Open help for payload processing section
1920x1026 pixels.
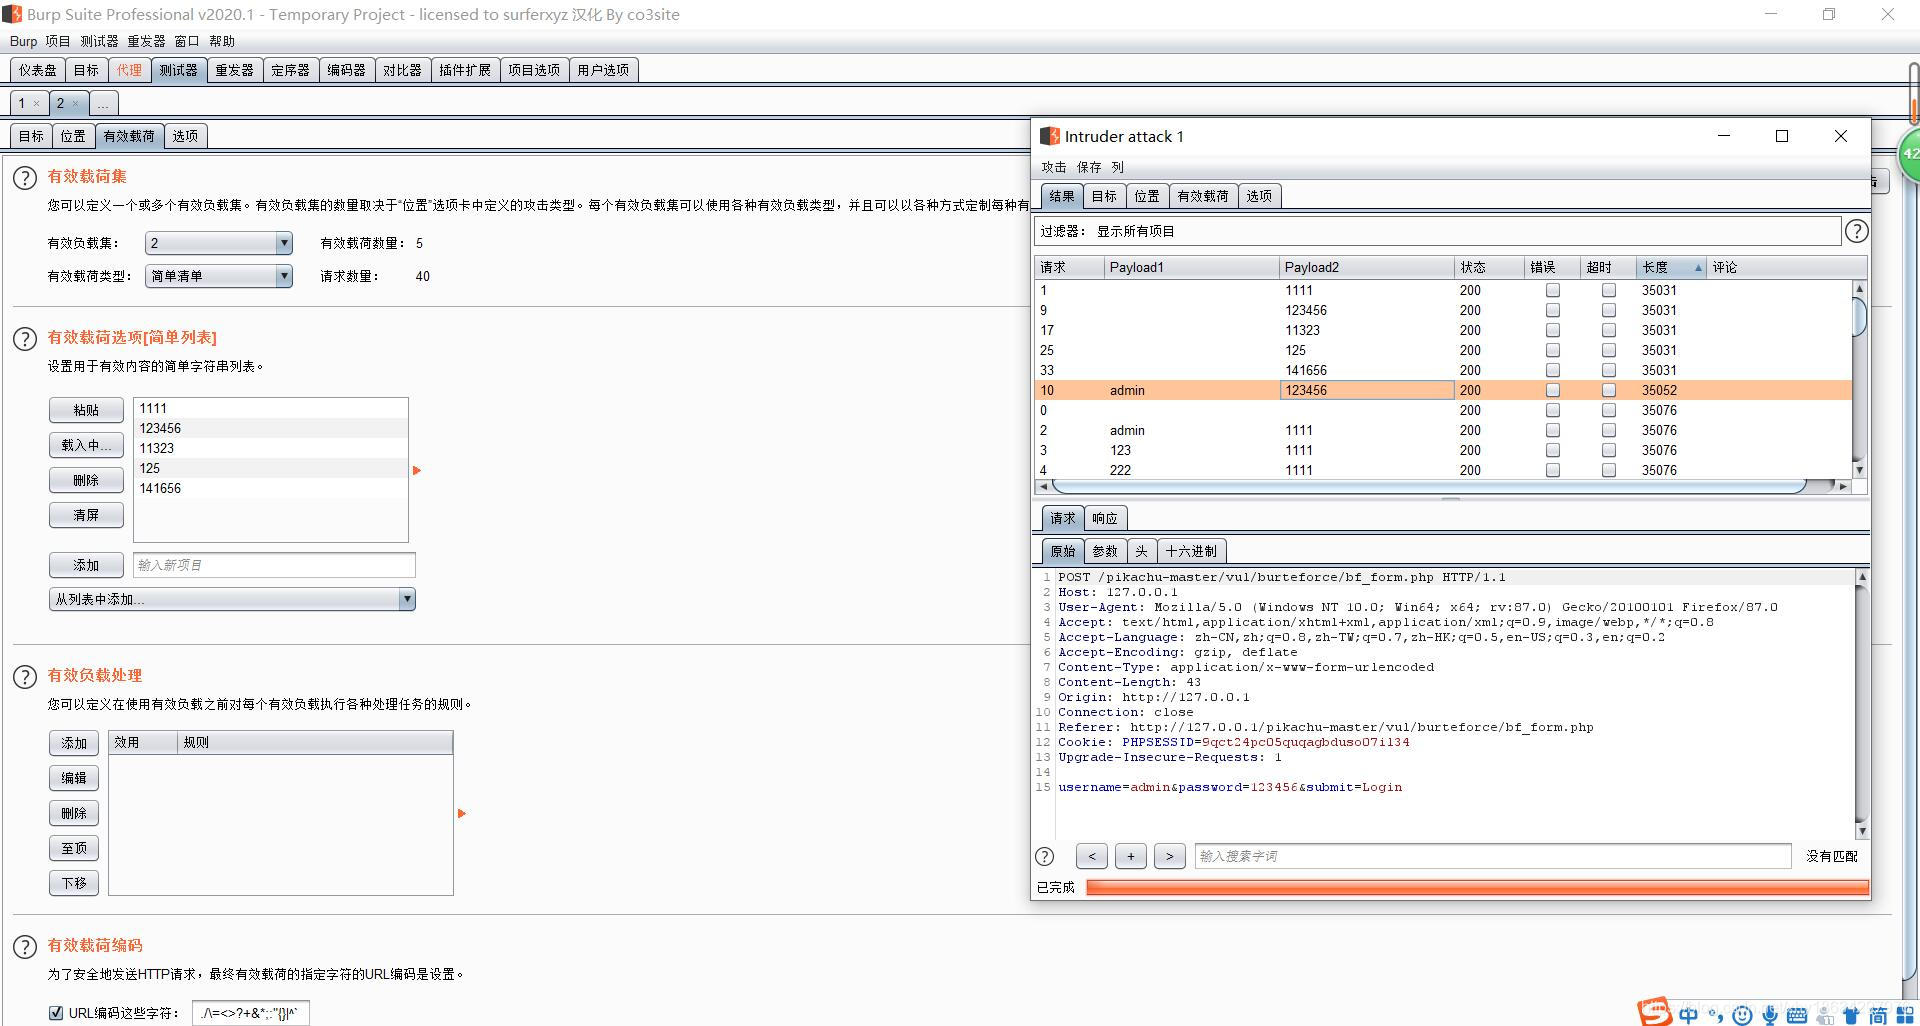click(x=25, y=677)
